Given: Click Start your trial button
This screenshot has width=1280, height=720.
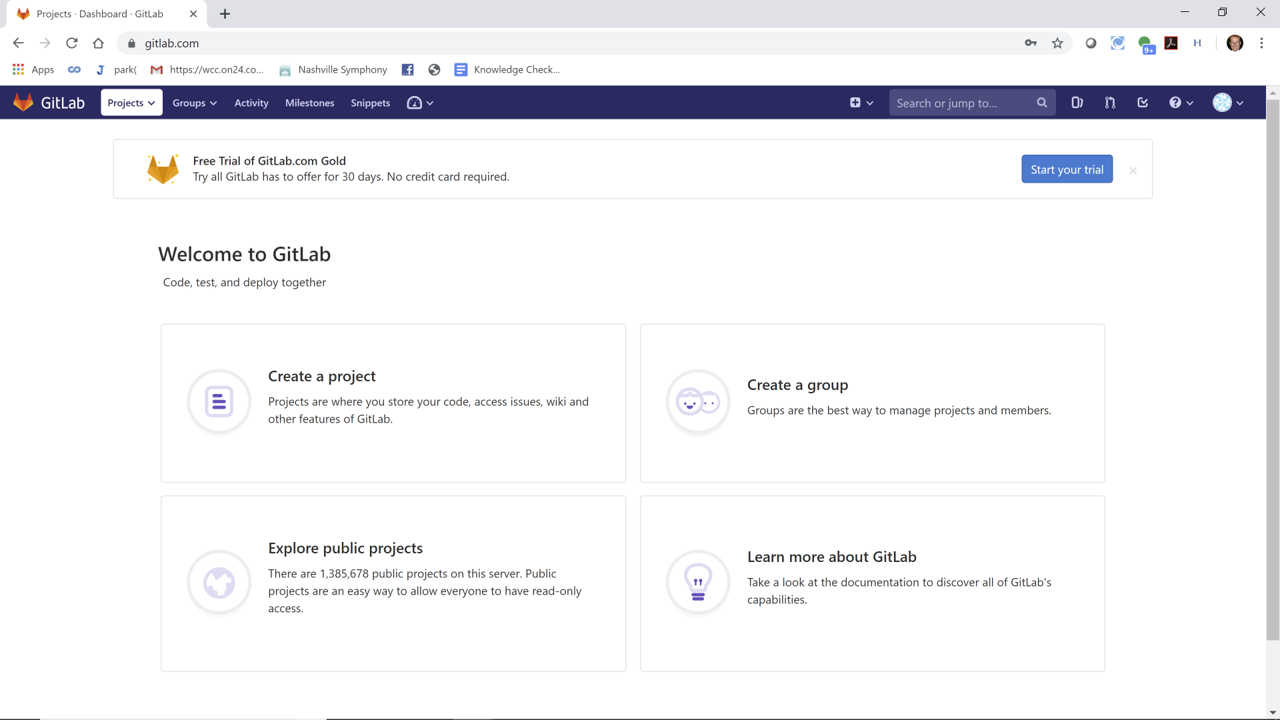Looking at the screenshot, I should (x=1066, y=169).
